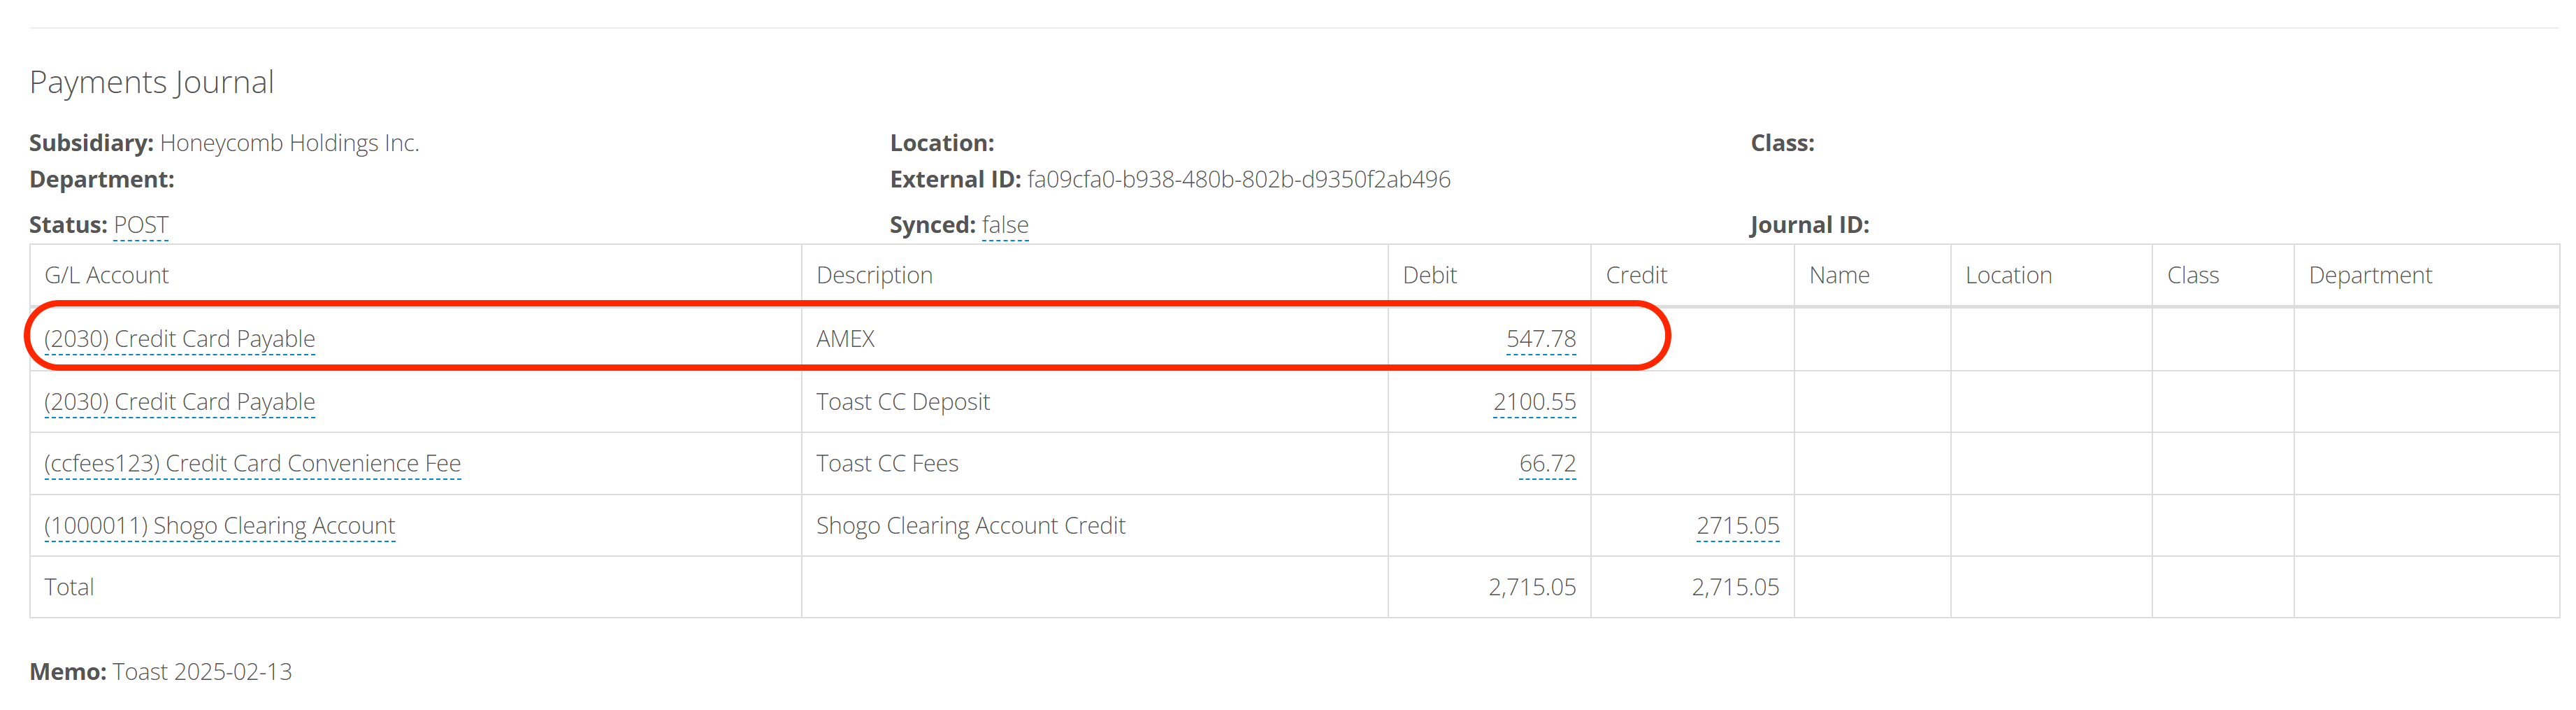Click the Debit column header
Image resolution: width=2576 pixels, height=710 pixels.
point(1429,275)
